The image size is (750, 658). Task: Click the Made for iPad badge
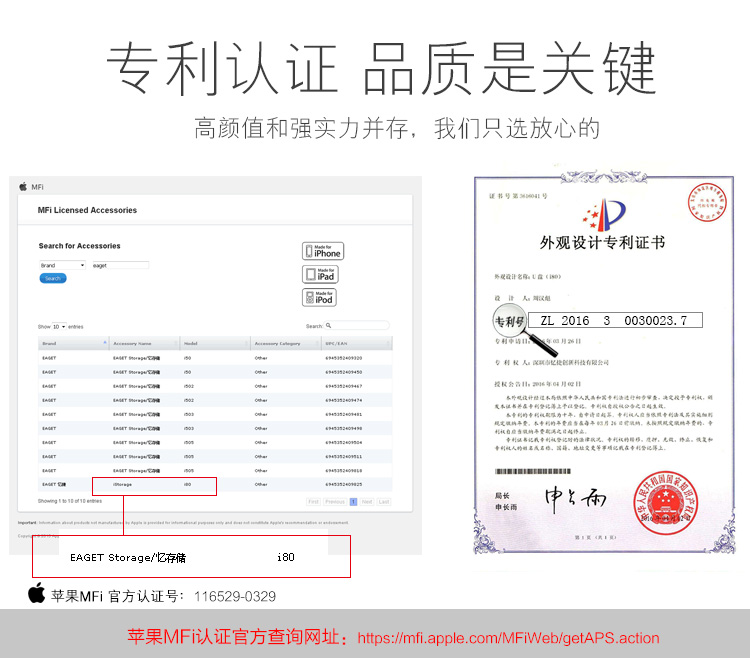(320, 274)
